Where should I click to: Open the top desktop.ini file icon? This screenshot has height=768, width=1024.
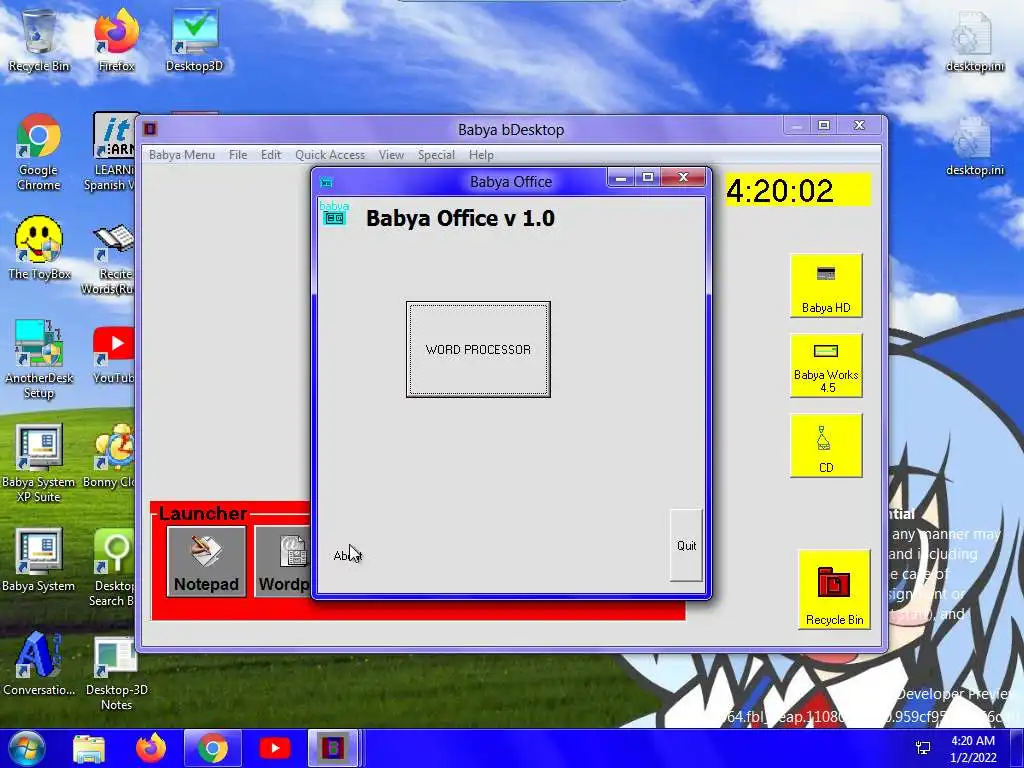974,42
